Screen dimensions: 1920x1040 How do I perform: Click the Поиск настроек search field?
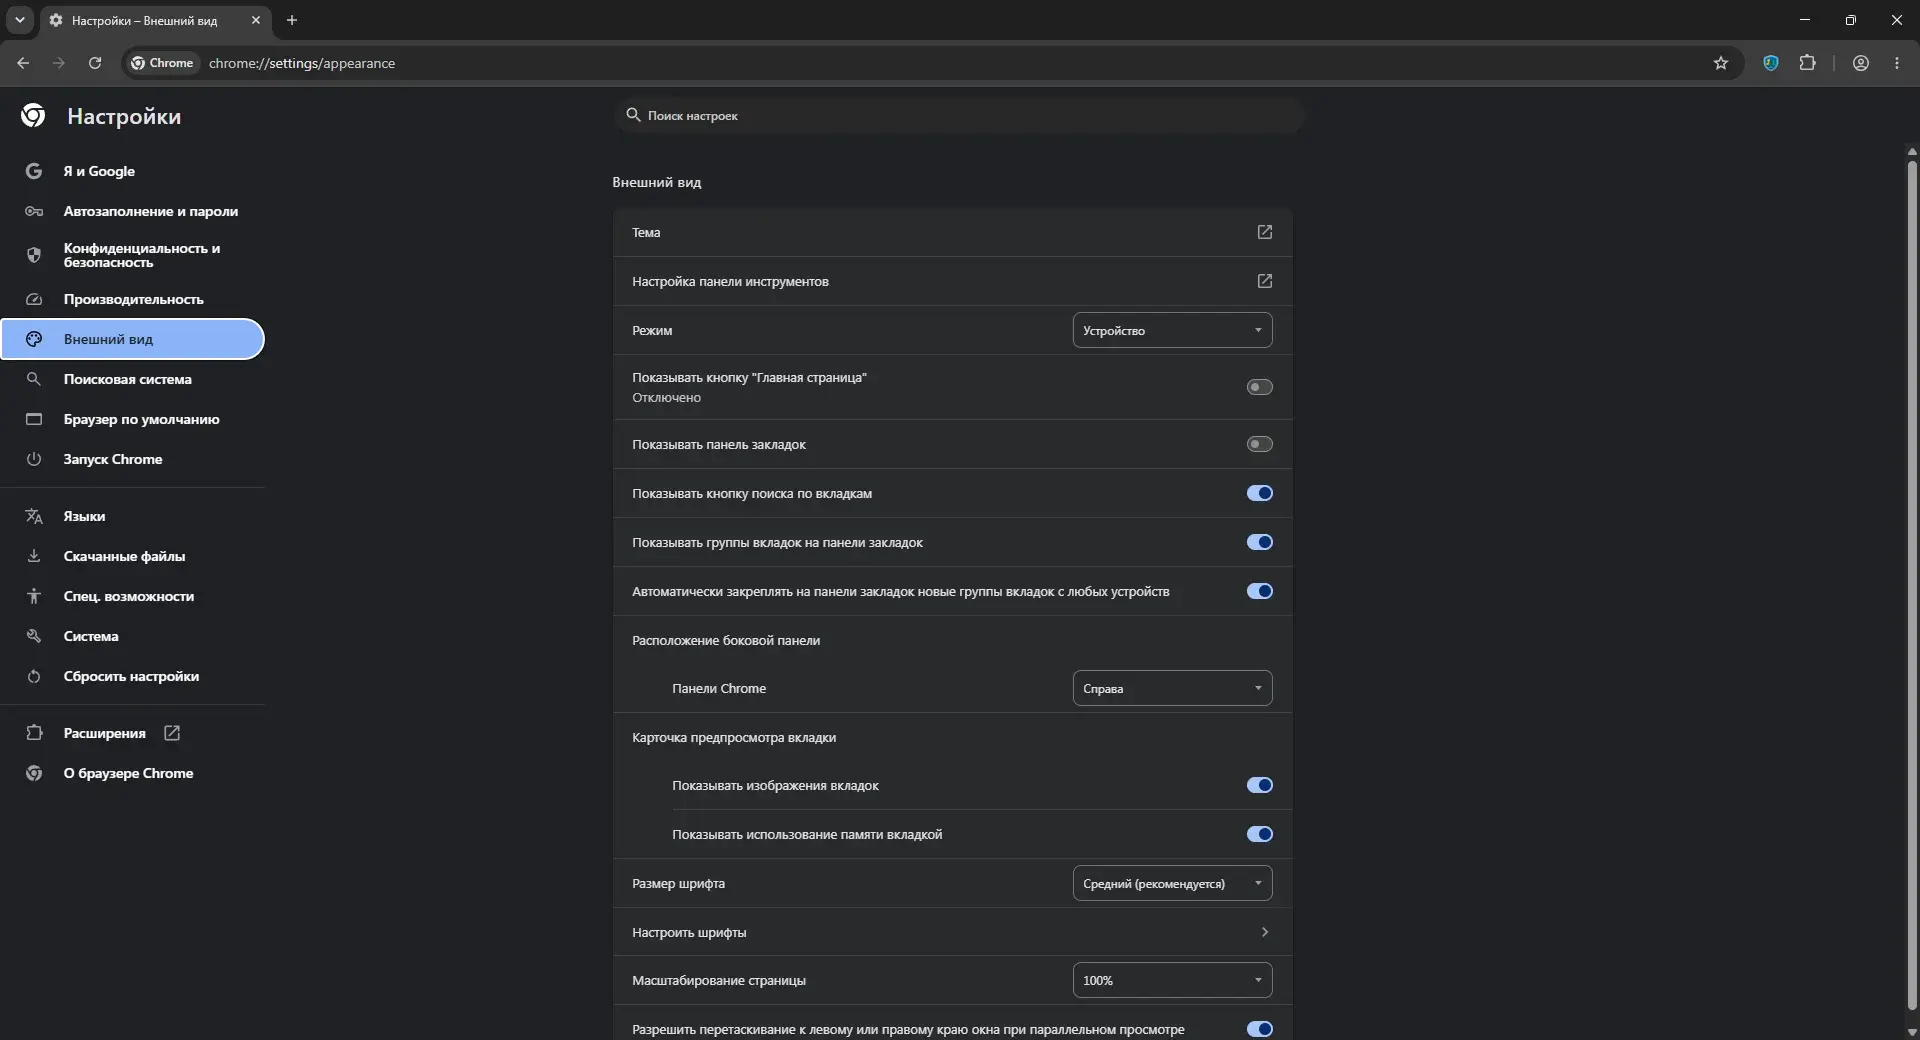point(959,115)
